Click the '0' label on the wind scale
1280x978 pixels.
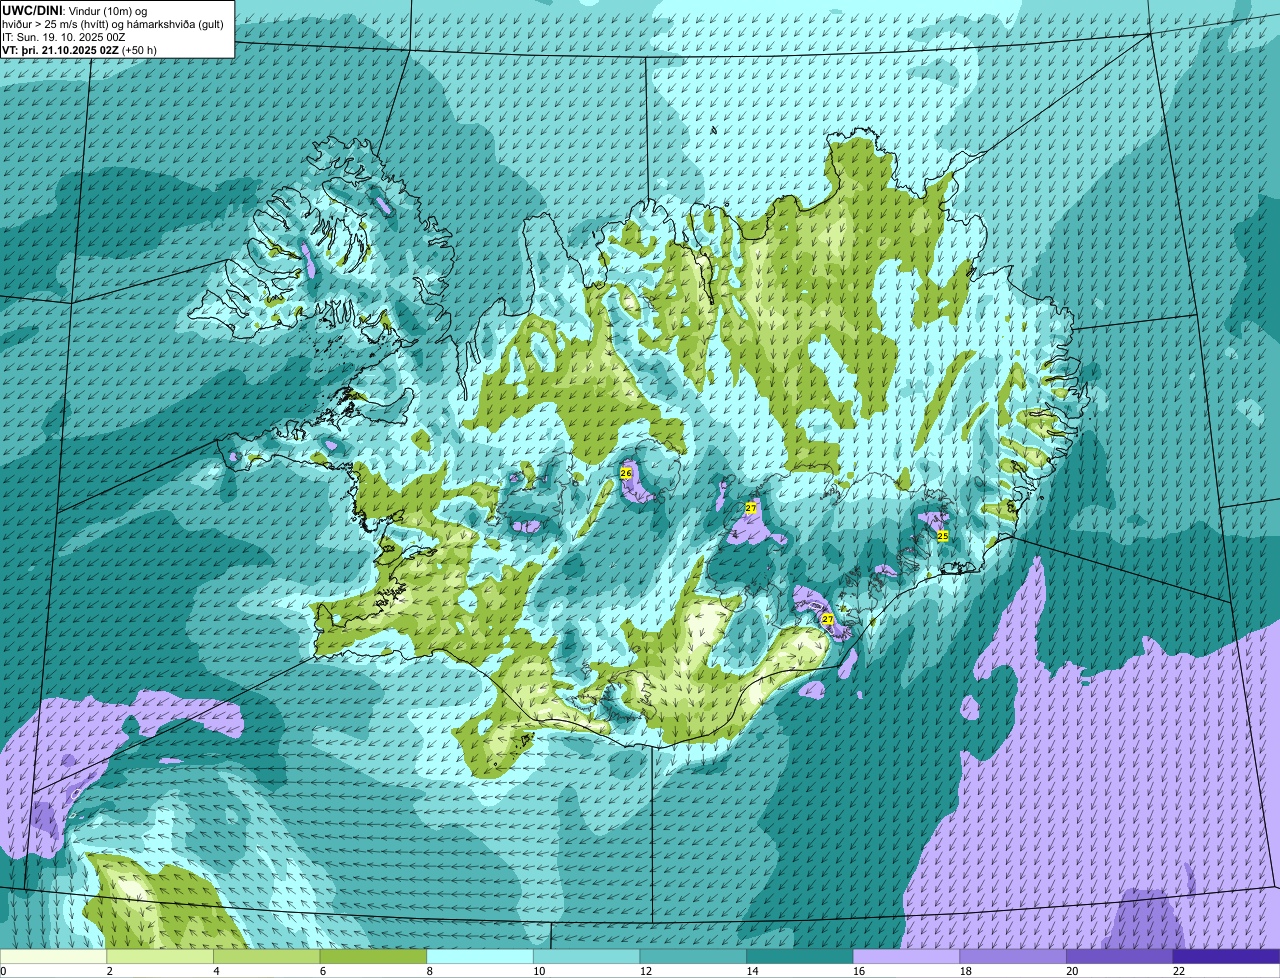pyautogui.click(x=4, y=971)
